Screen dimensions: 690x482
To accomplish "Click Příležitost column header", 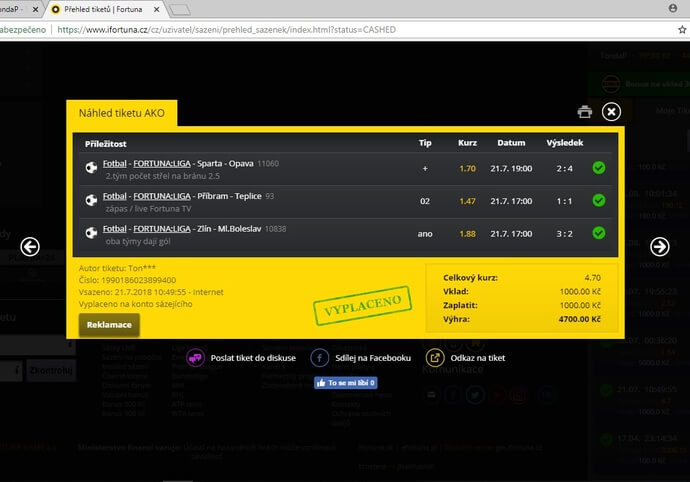I will tap(106, 144).
